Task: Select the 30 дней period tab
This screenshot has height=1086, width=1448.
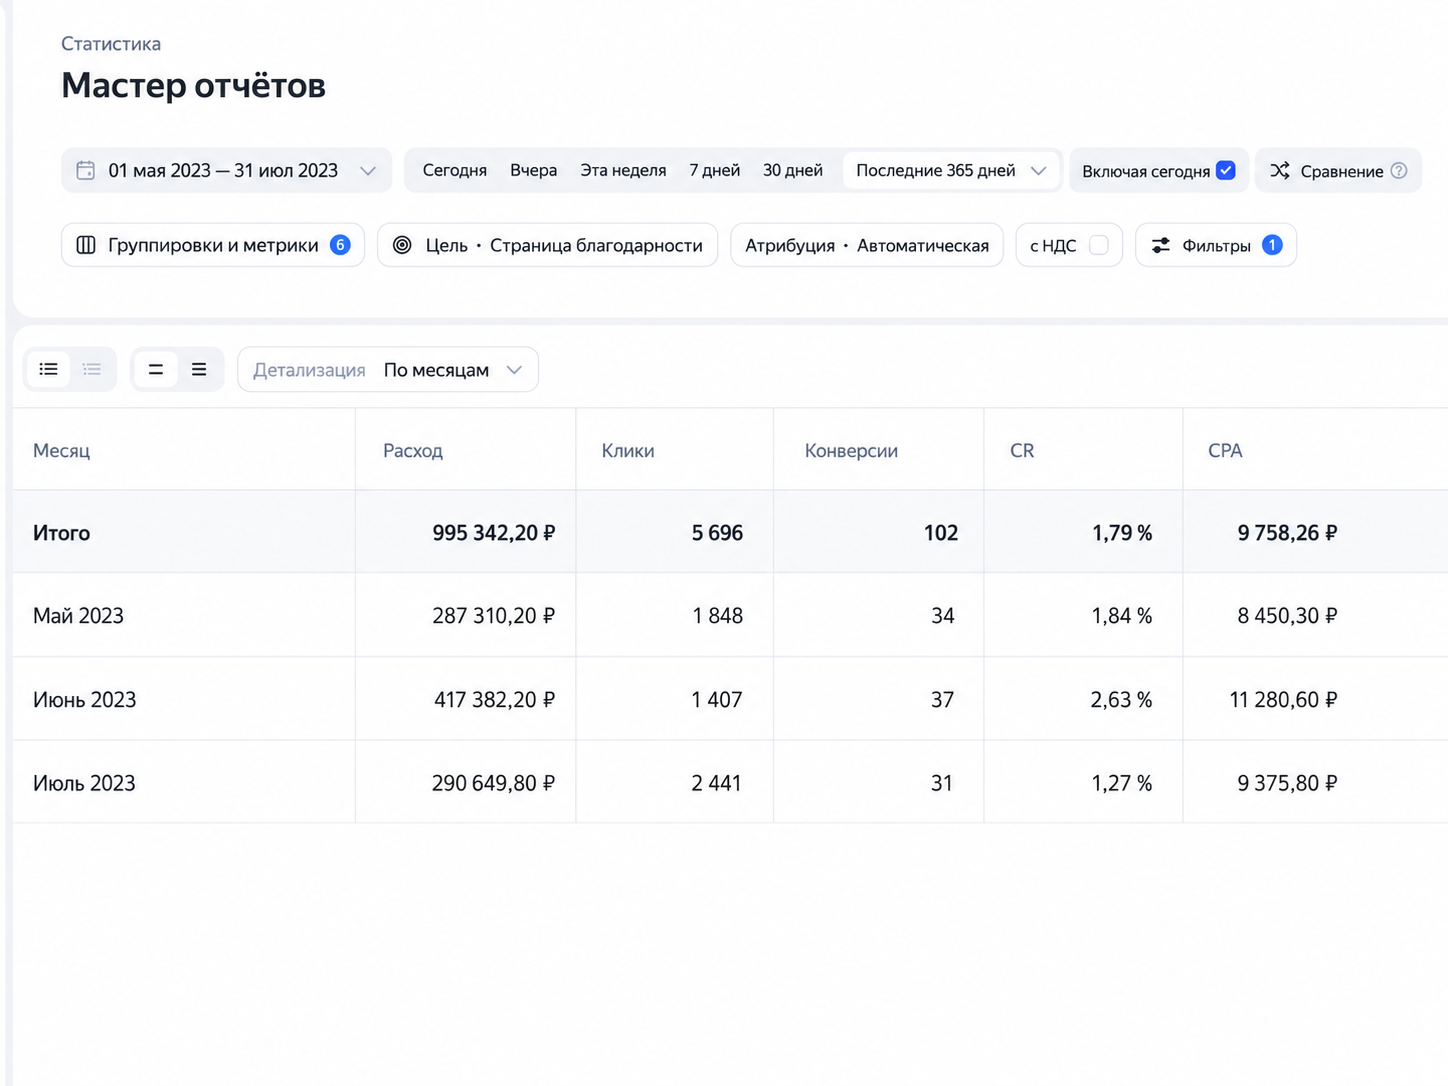Action: point(793,170)
